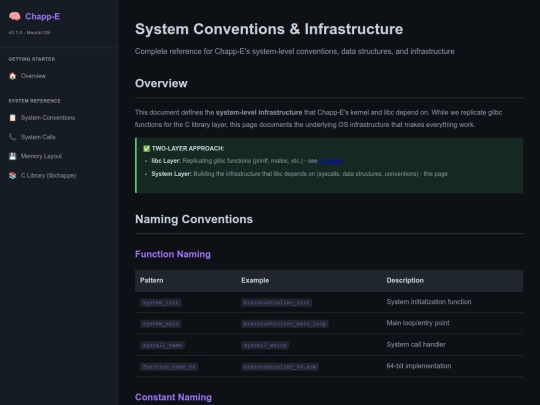Image resolution: width=540 pixels, height=405 pixels.
Task: Click the Pattern column header
Action: pyautogui.click(x=152, y=280)
